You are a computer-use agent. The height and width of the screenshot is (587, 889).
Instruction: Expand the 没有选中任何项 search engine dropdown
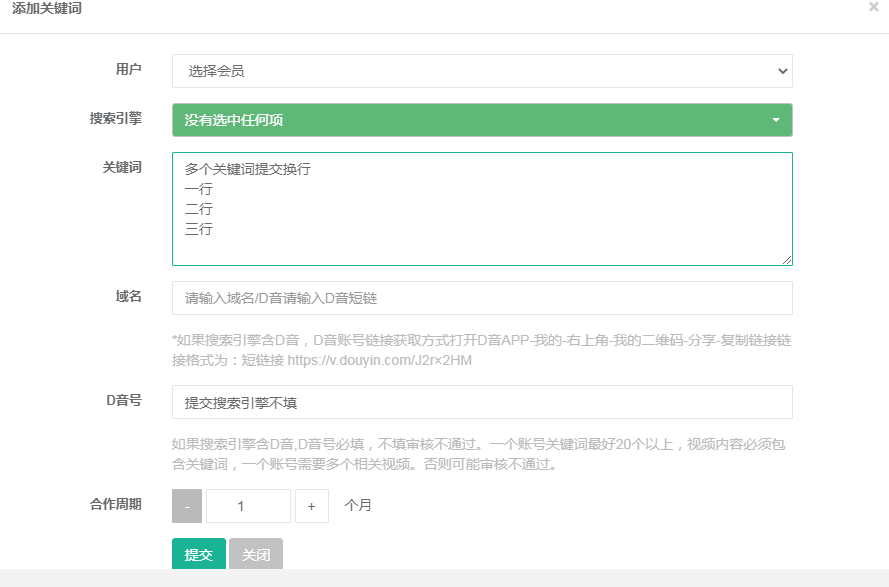coord(482,120)
